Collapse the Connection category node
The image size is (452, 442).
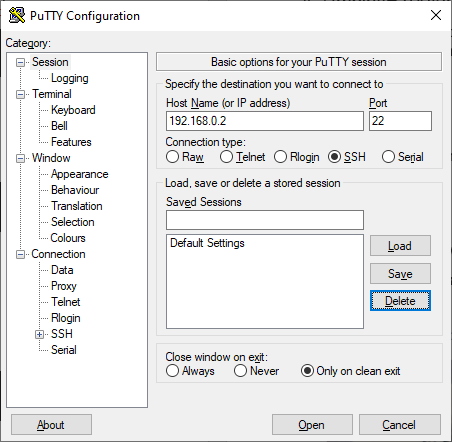(21, 254)
